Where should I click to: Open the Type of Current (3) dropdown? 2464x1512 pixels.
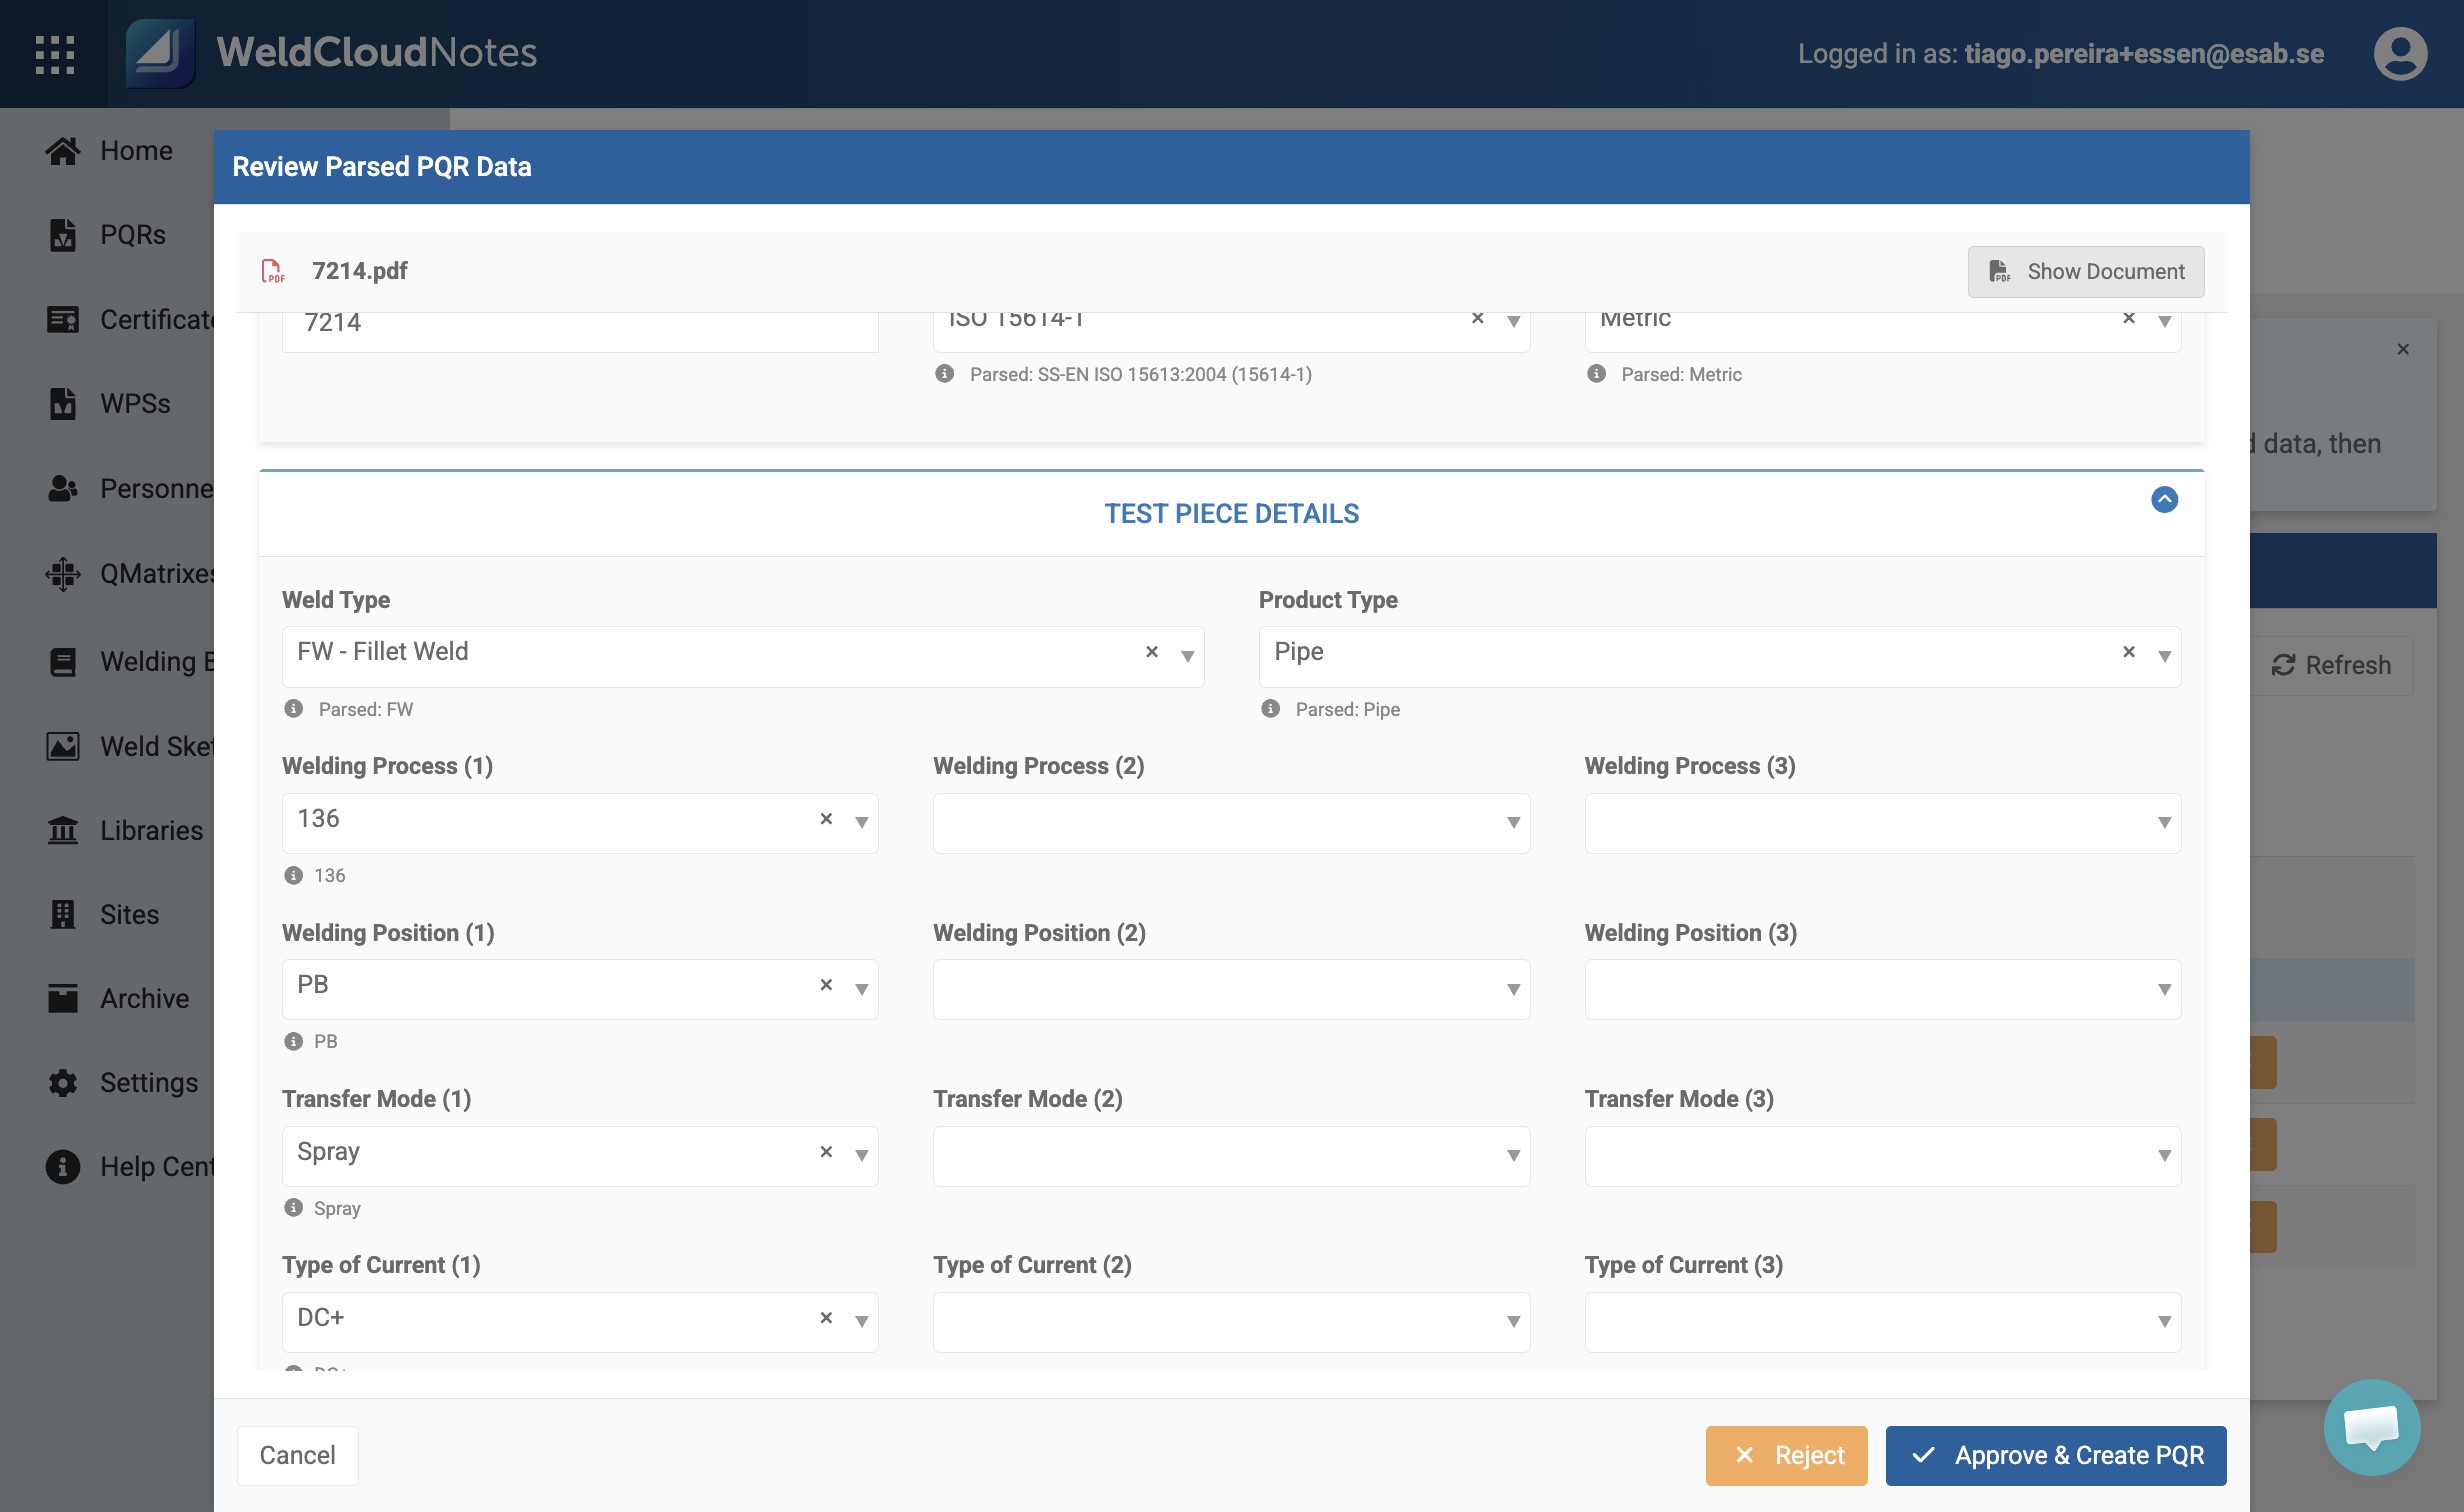1882,1322
